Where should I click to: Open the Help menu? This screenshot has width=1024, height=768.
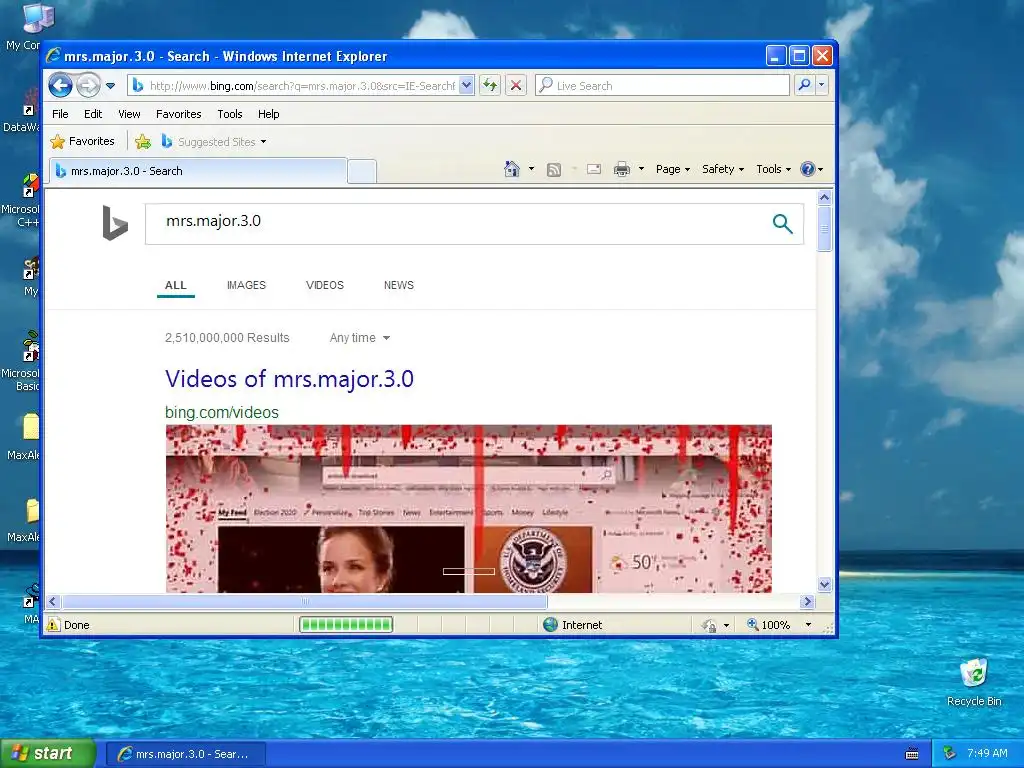click(268, 114)
